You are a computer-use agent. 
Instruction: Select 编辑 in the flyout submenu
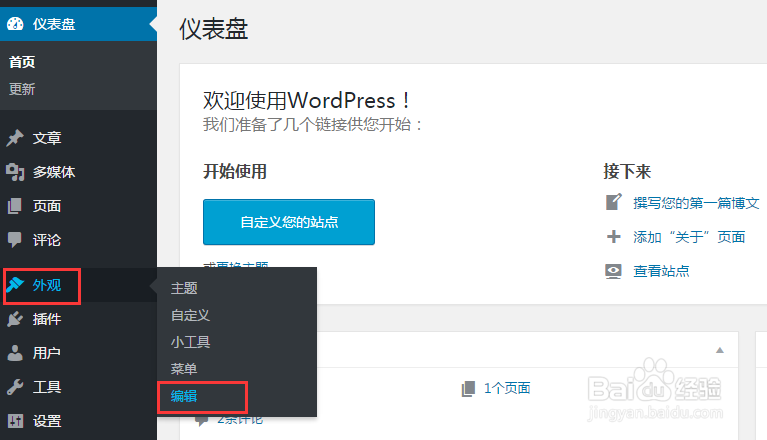[184, 396]
